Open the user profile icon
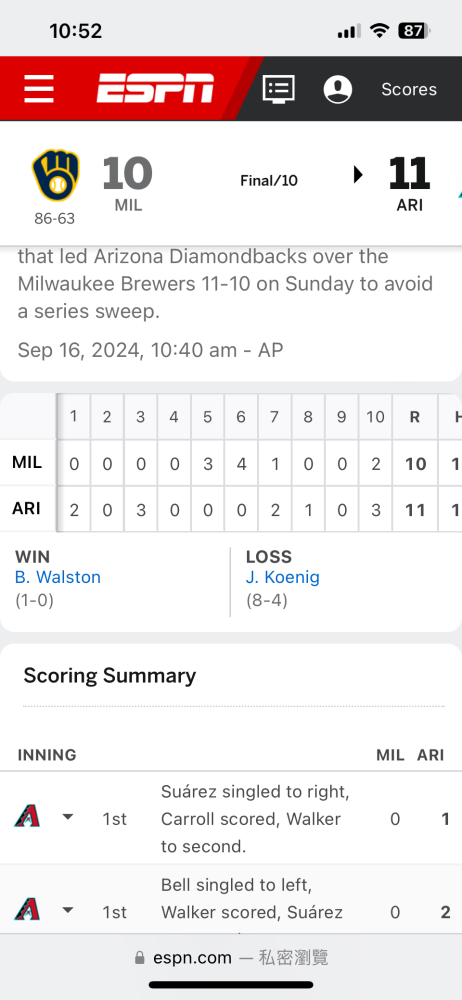This screenshot has height=1000, width=462. pyautogui.click(x=338, y=89)
